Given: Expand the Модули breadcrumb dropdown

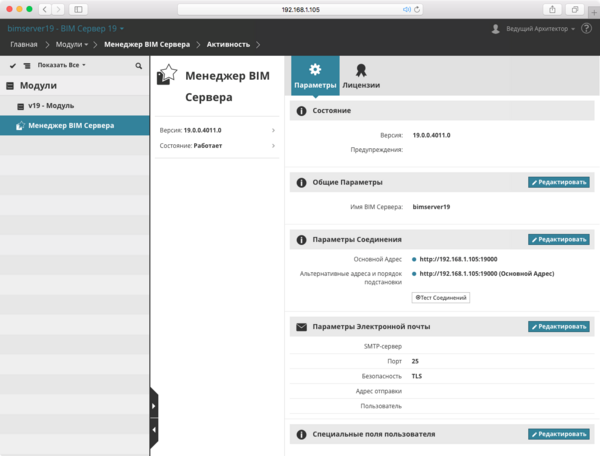Looking at the screenshot, I should pyautogui.click(x=72, y=44).
